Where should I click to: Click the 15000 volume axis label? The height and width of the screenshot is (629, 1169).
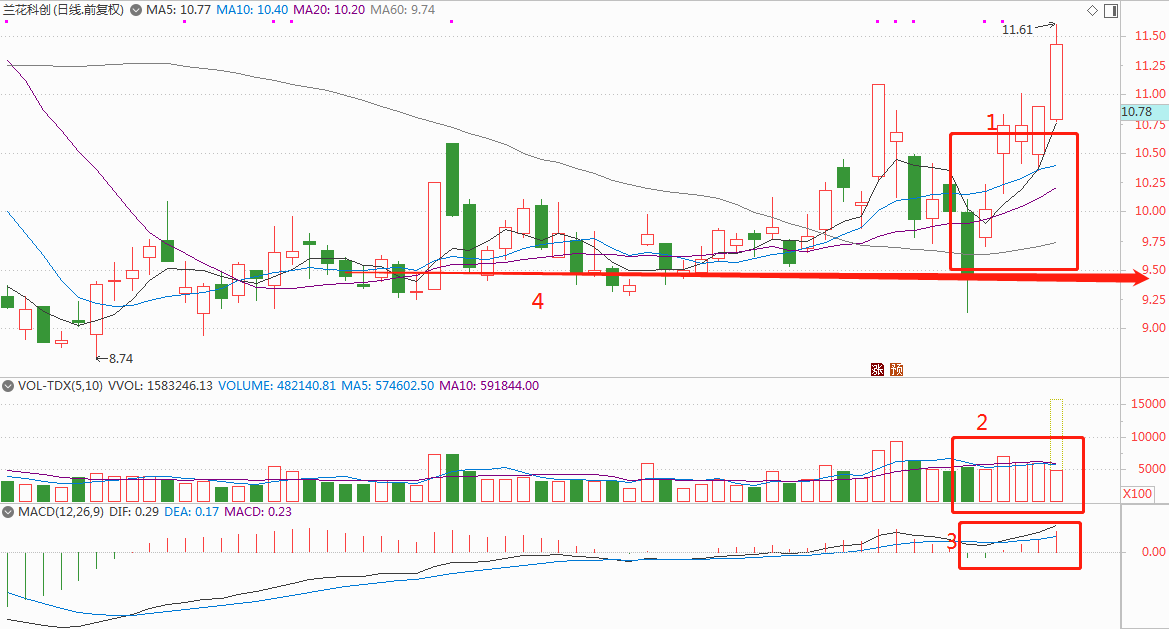(x=1148, y=404)
